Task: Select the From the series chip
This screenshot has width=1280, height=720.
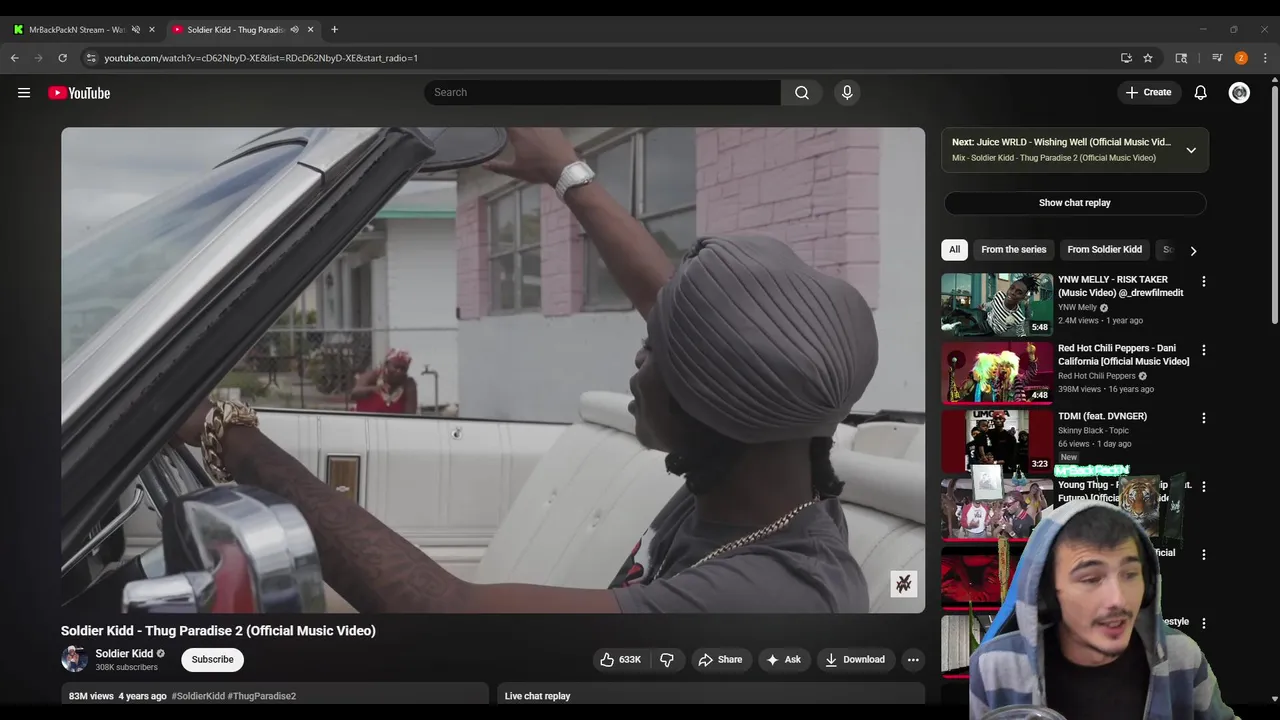Action: tap(1013, 250)
